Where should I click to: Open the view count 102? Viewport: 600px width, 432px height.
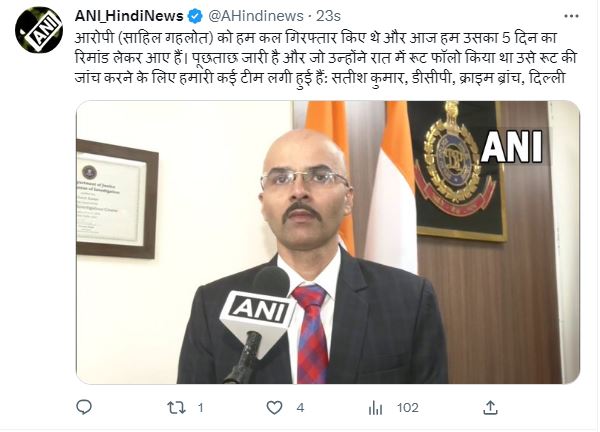click(408, 408)
